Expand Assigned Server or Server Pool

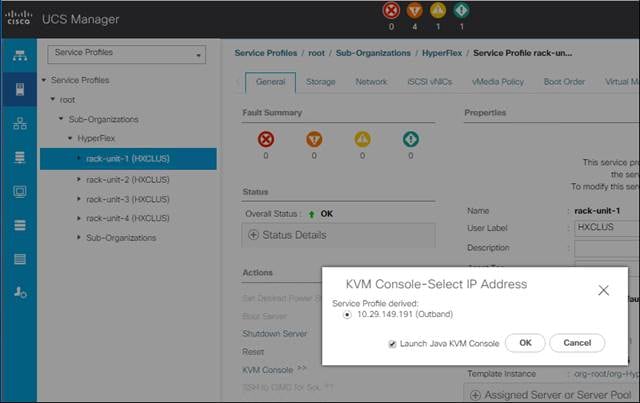pos(475,395)
